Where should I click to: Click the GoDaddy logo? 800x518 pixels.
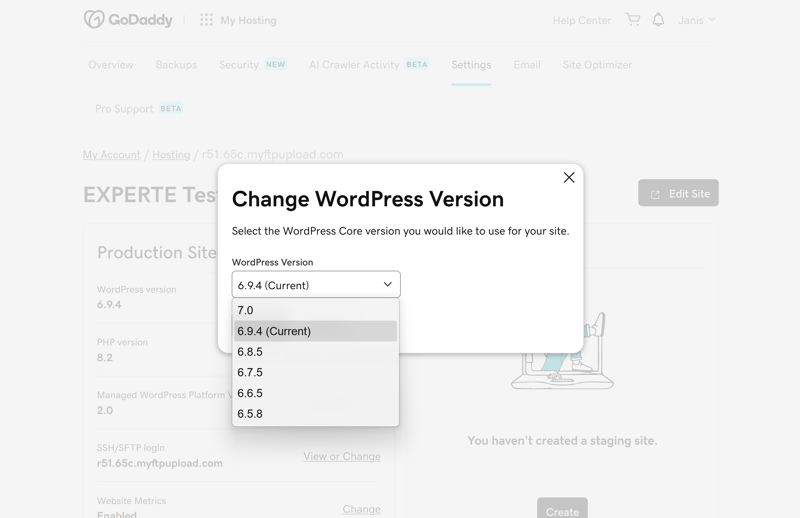click(x=128, y=20)
